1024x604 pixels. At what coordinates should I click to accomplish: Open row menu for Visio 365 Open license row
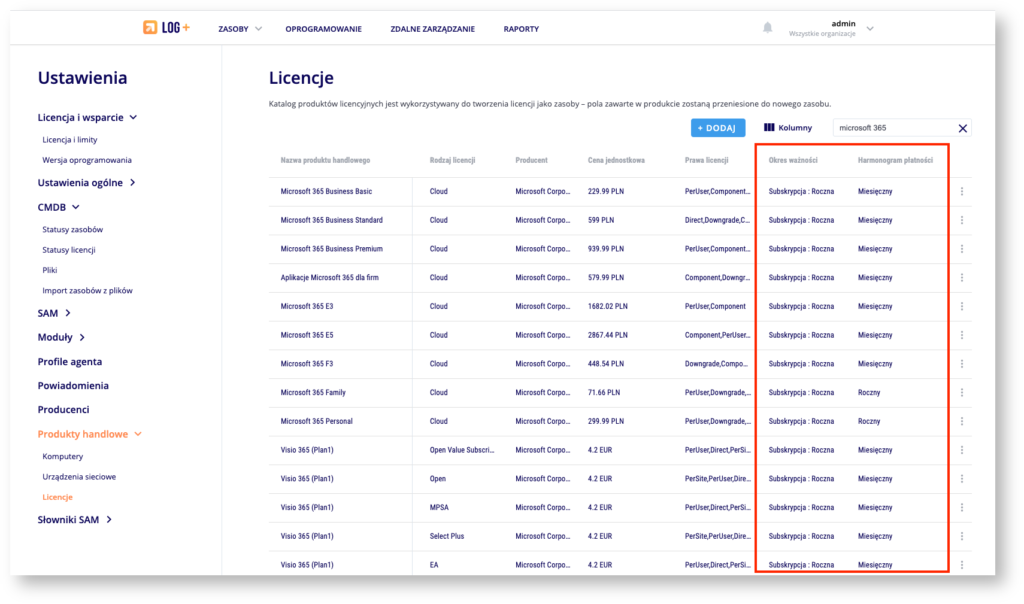coord(962,479)
